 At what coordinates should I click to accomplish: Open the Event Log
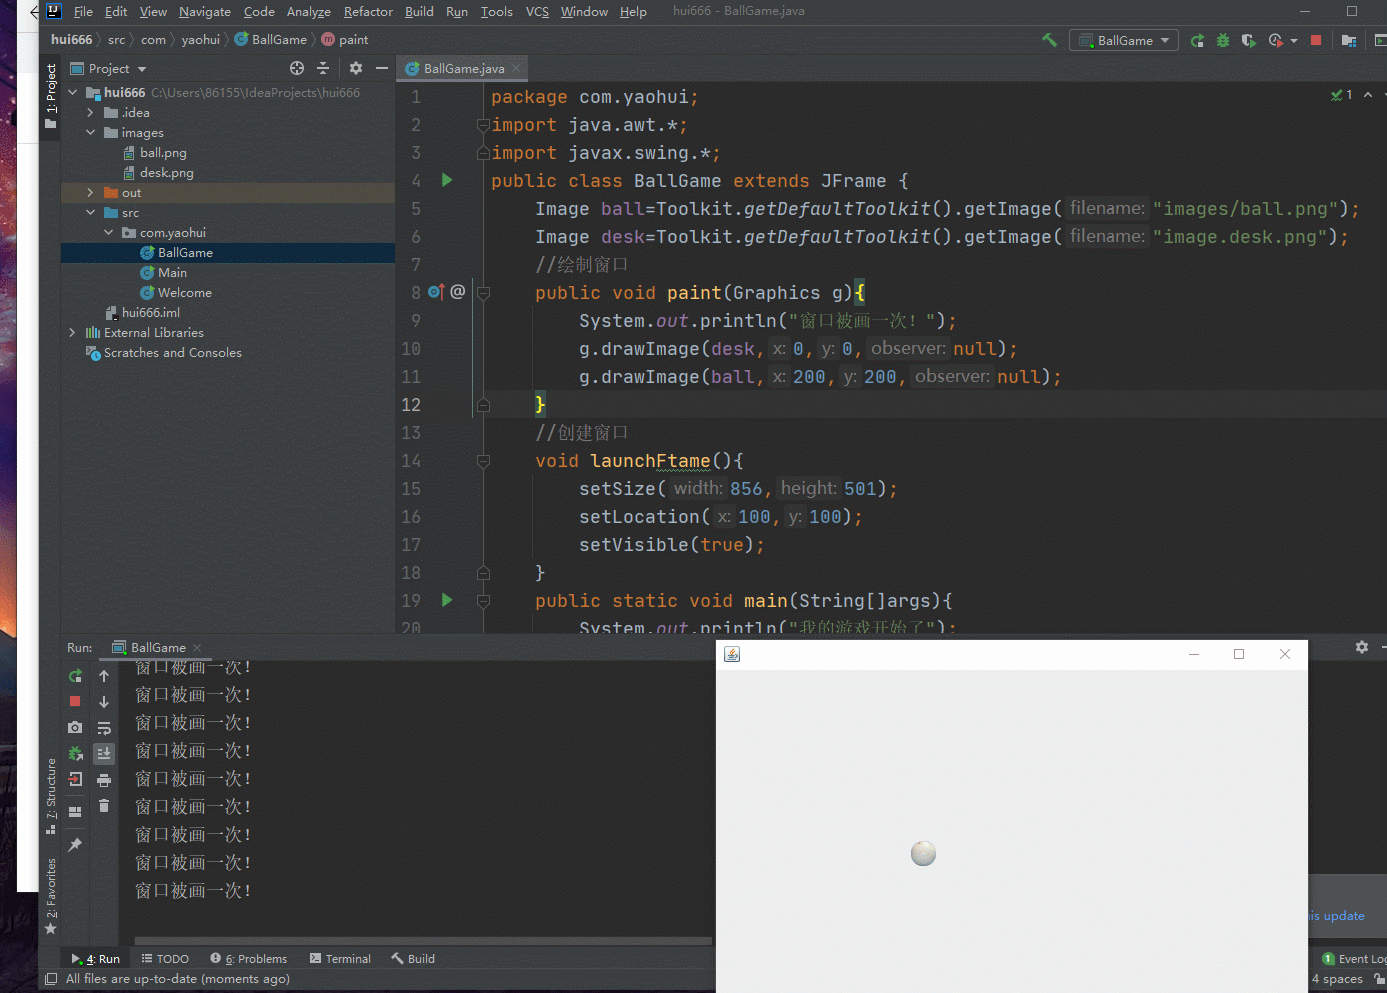[1354, 958]
